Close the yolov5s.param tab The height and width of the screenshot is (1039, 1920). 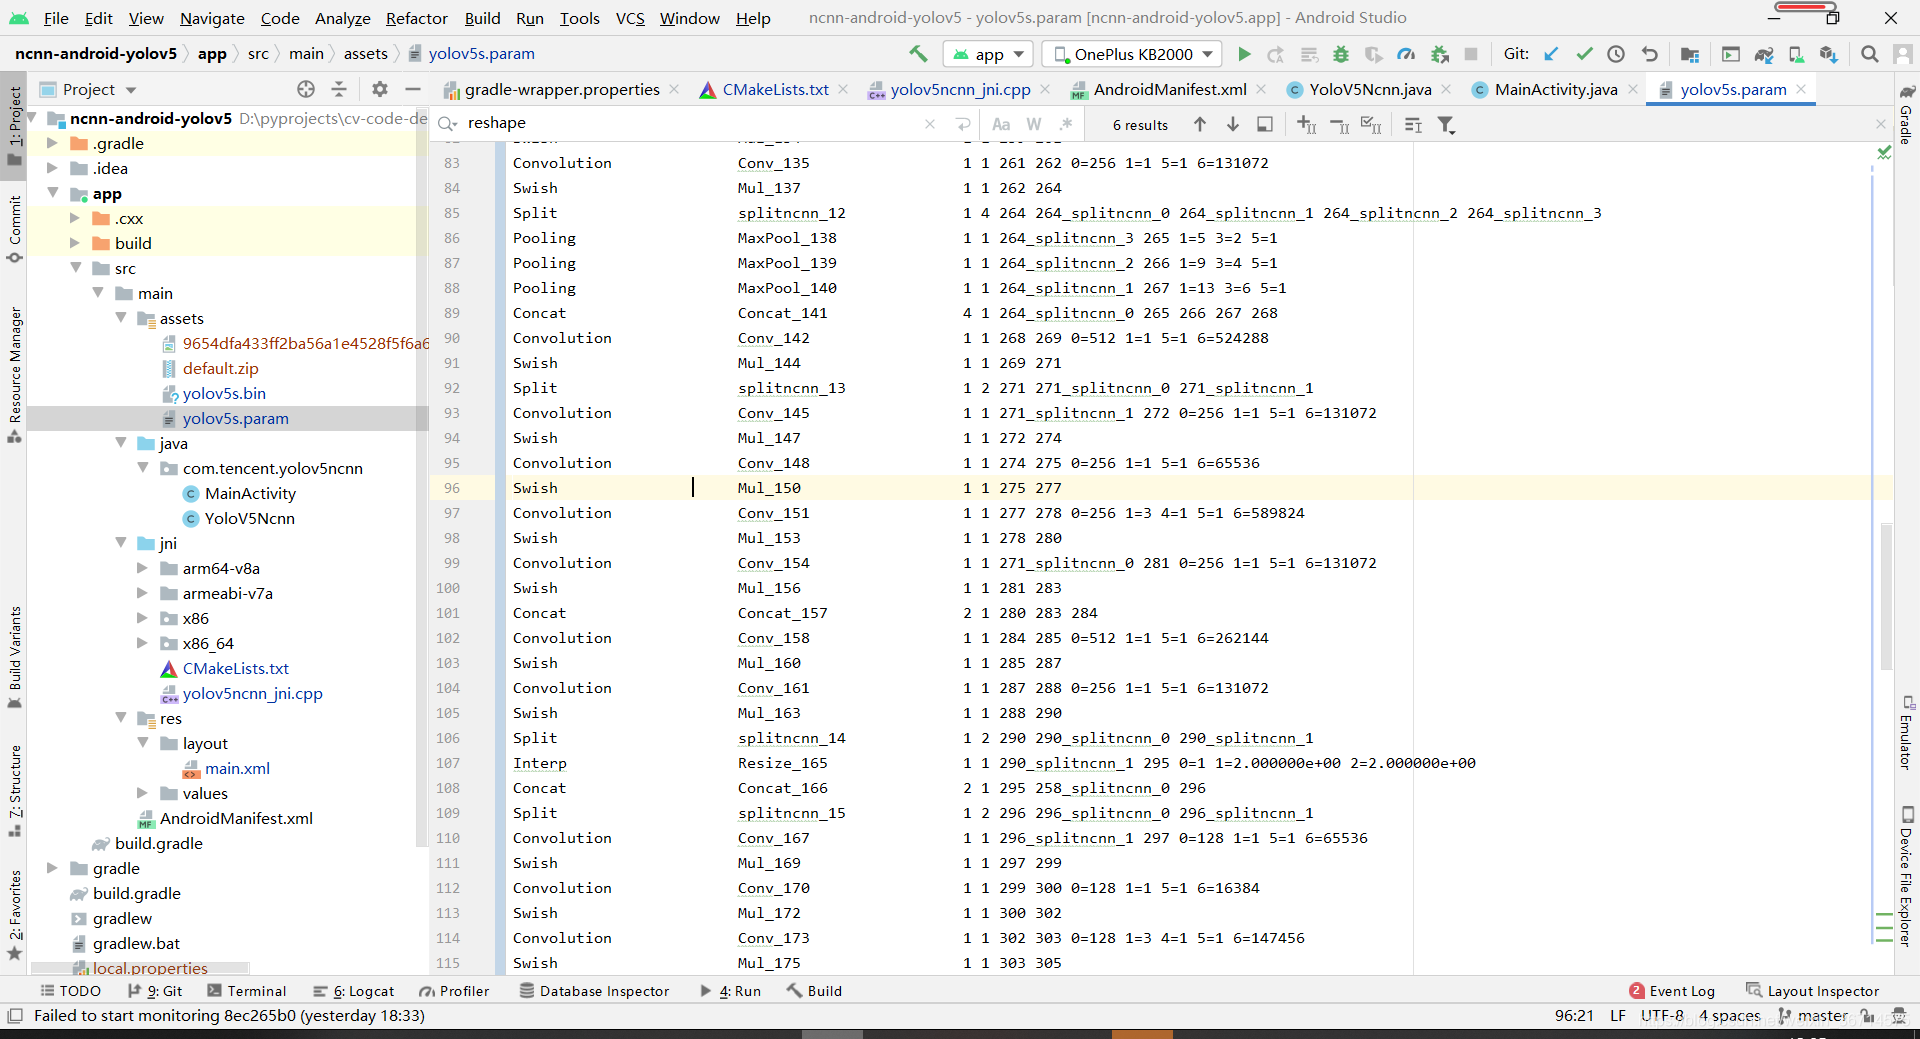(x=1801, y=89)
